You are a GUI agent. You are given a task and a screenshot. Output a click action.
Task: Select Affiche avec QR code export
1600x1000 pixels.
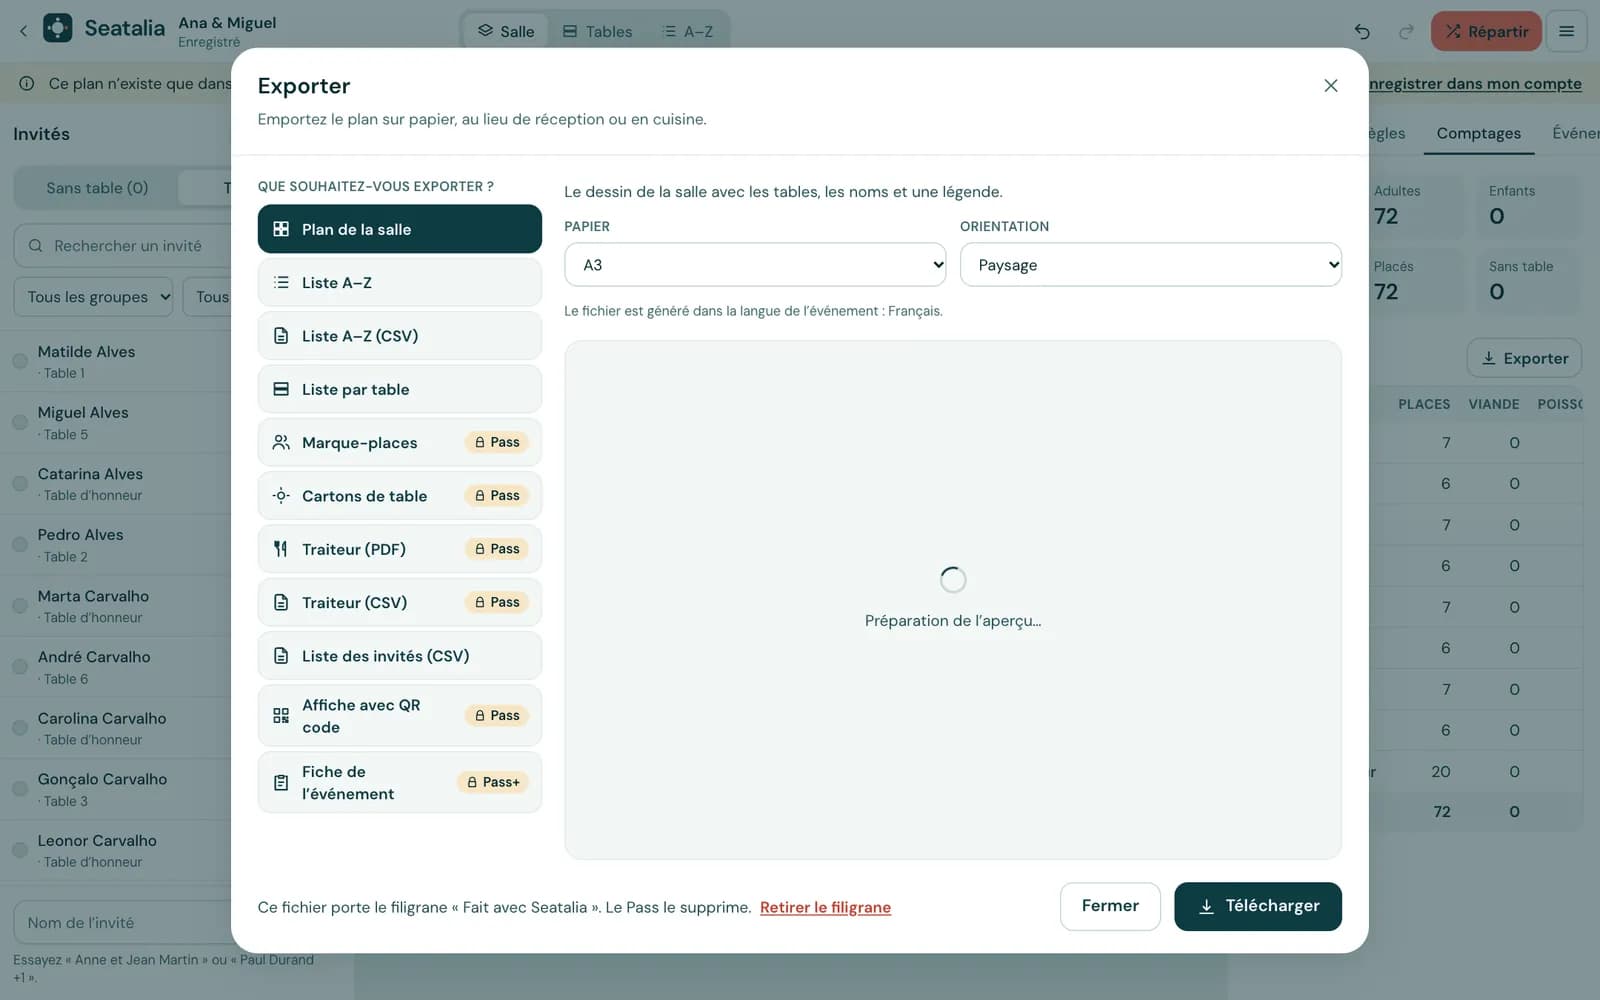coord(399,716)
